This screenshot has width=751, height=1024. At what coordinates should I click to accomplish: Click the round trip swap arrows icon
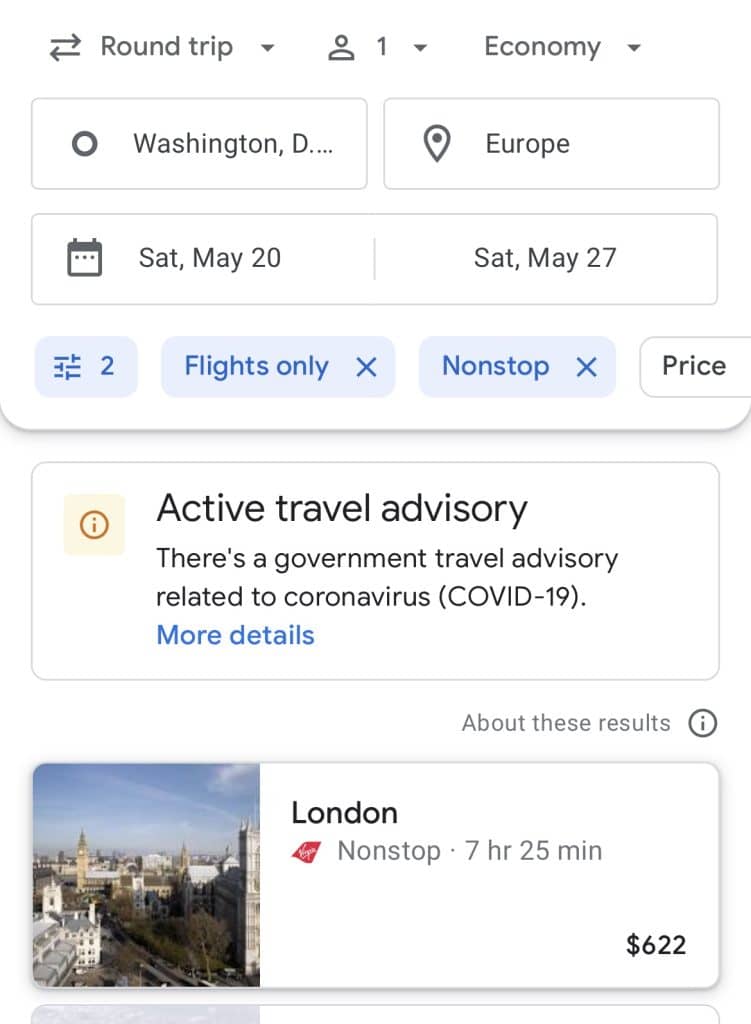click(65, 48)
